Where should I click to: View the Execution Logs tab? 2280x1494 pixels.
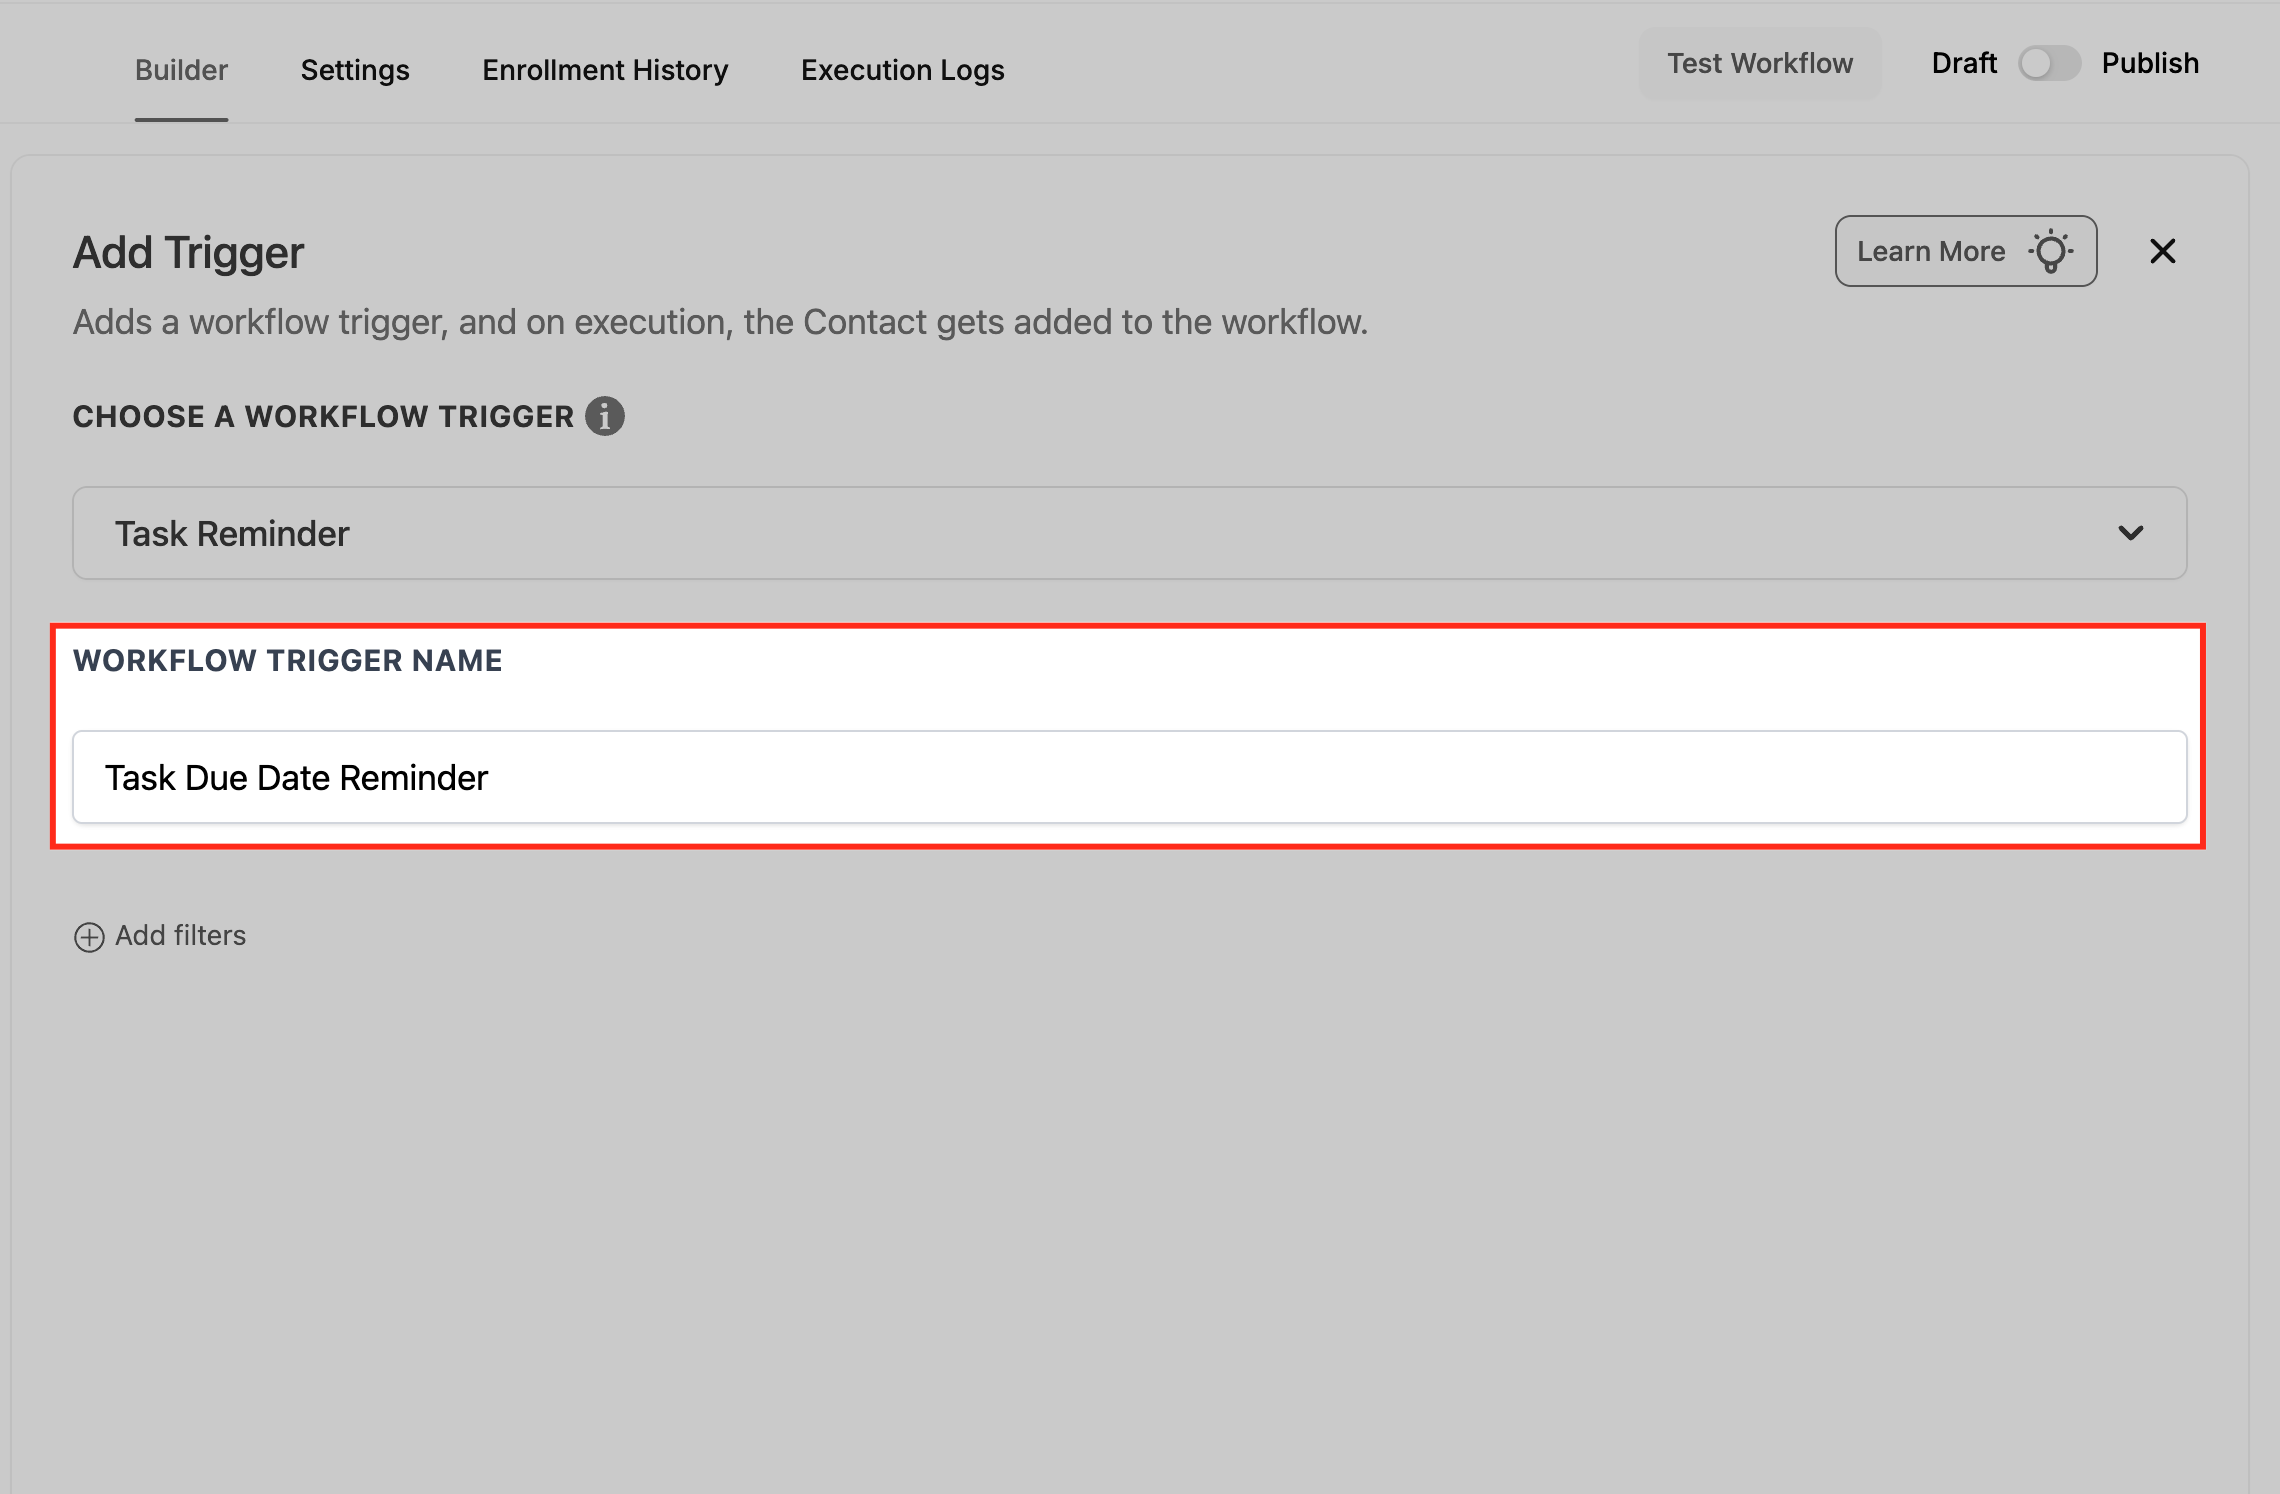(902, 70)
